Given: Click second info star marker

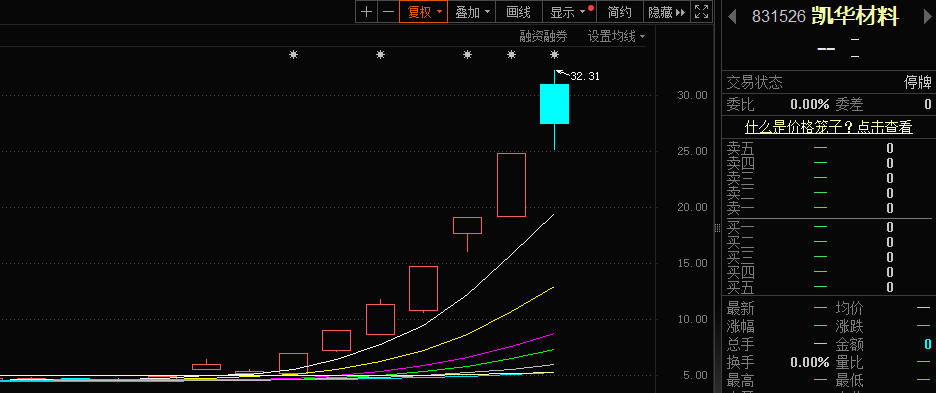Looking at the screenshot, I should pos(380,55).
